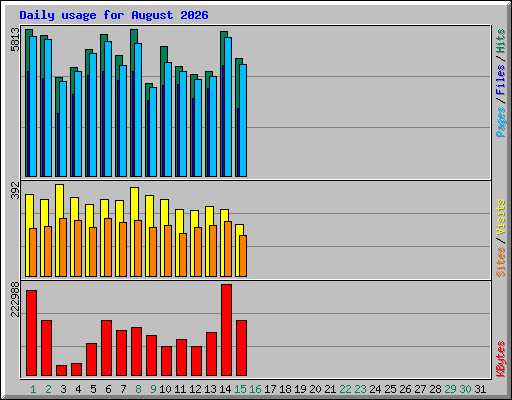Click day 5 on the x-axis
This screenshot has width=512, height=400.
coord(93,389)
